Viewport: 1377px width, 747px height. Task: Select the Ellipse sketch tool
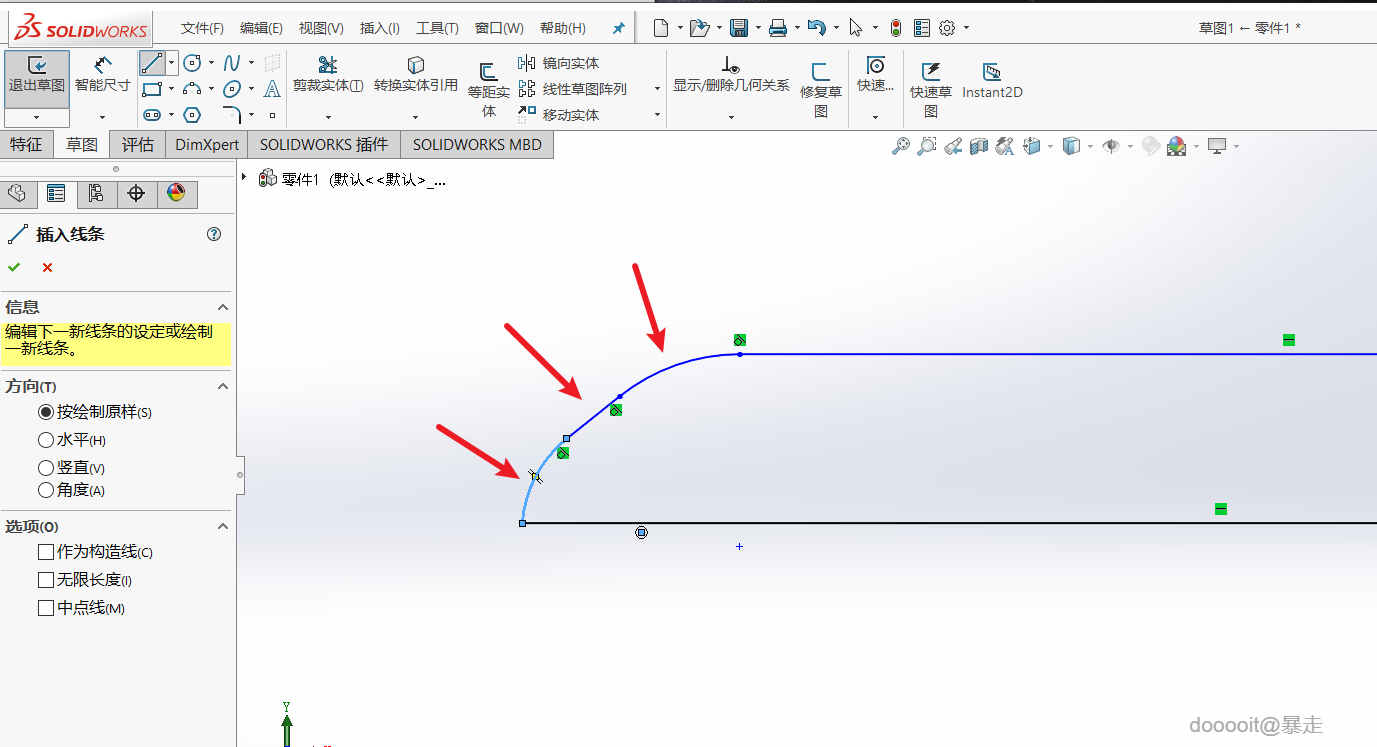(232, 89)
